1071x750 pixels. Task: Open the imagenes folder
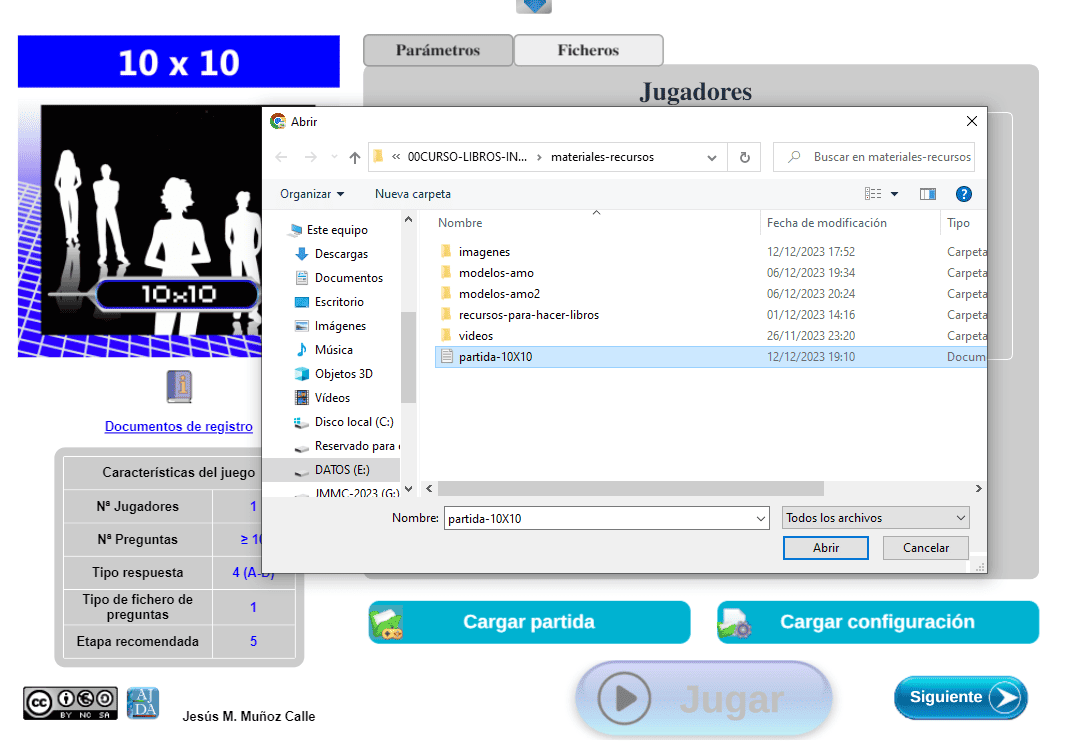pyautogui.click(x=484, y=252)
